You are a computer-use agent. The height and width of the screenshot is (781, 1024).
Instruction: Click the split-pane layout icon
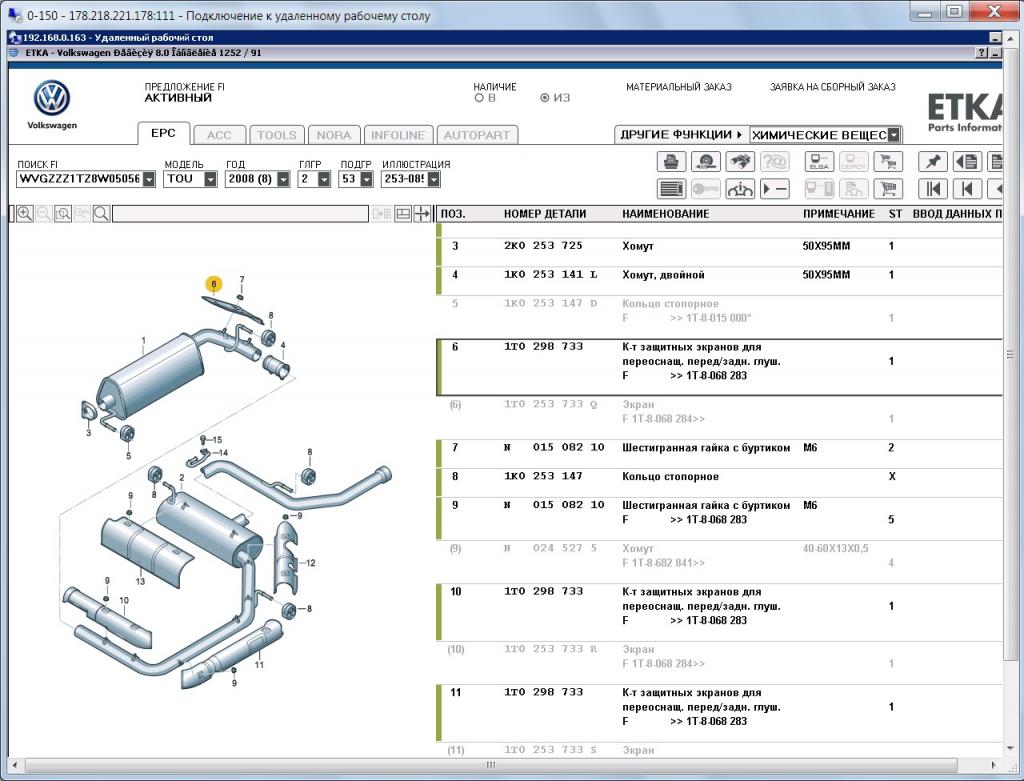click(x=403, y=214)
